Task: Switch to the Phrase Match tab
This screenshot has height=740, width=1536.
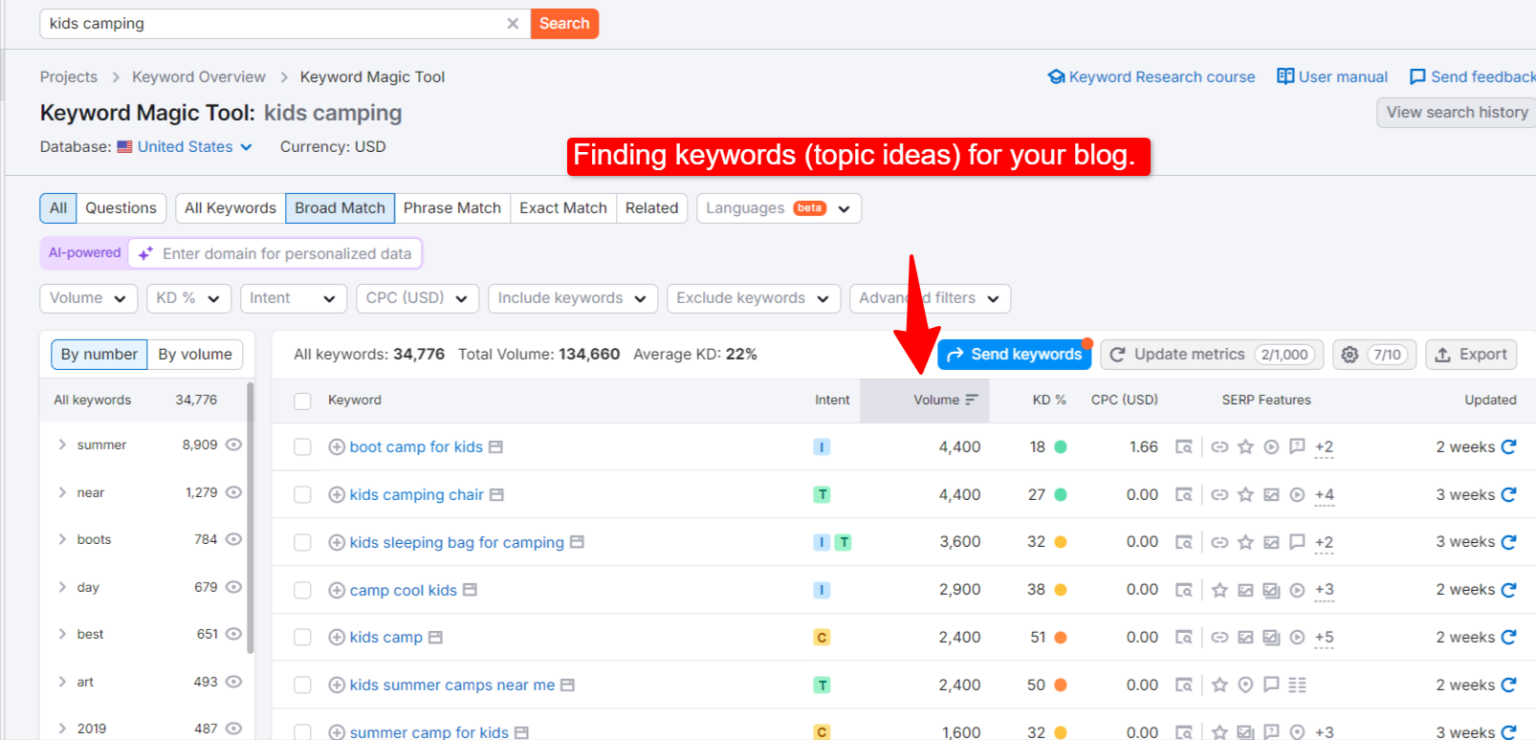Action: click(452, 208)
